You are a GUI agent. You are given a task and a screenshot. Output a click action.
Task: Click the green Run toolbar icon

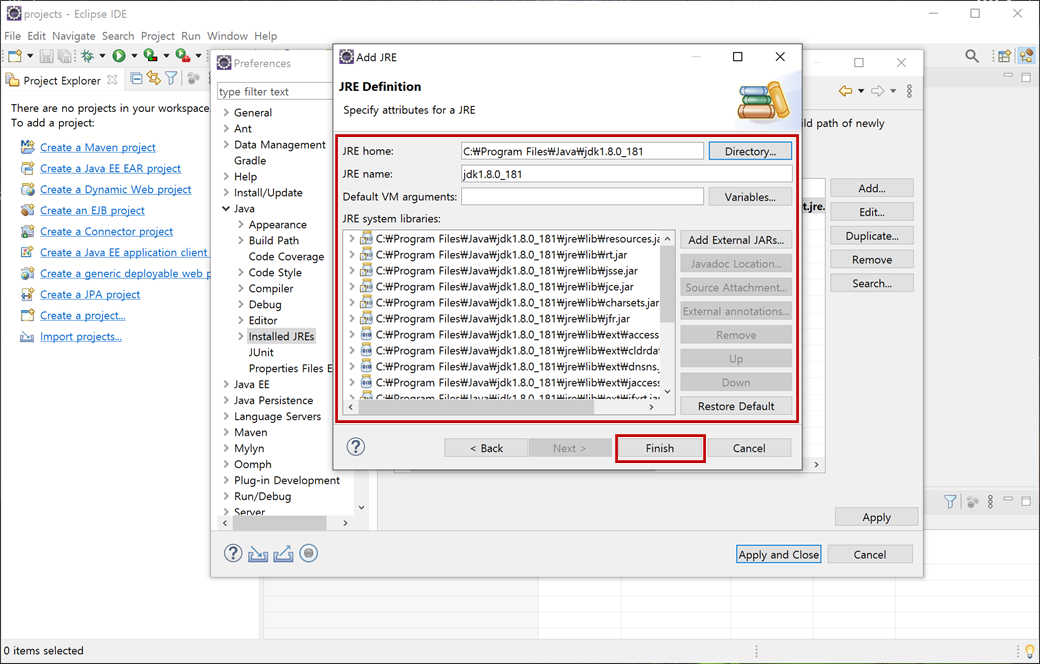coord(119,56)
